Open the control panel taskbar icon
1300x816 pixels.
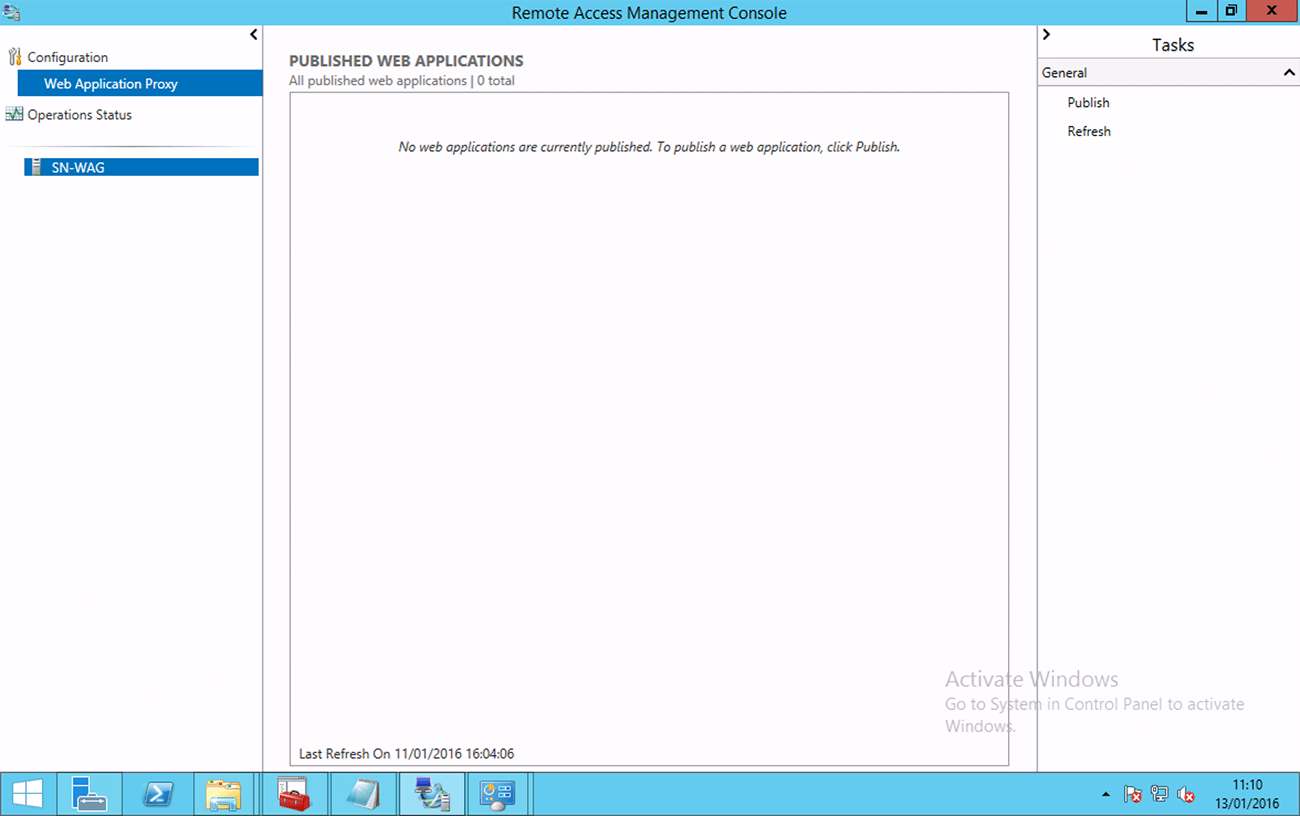coord(497,794)
